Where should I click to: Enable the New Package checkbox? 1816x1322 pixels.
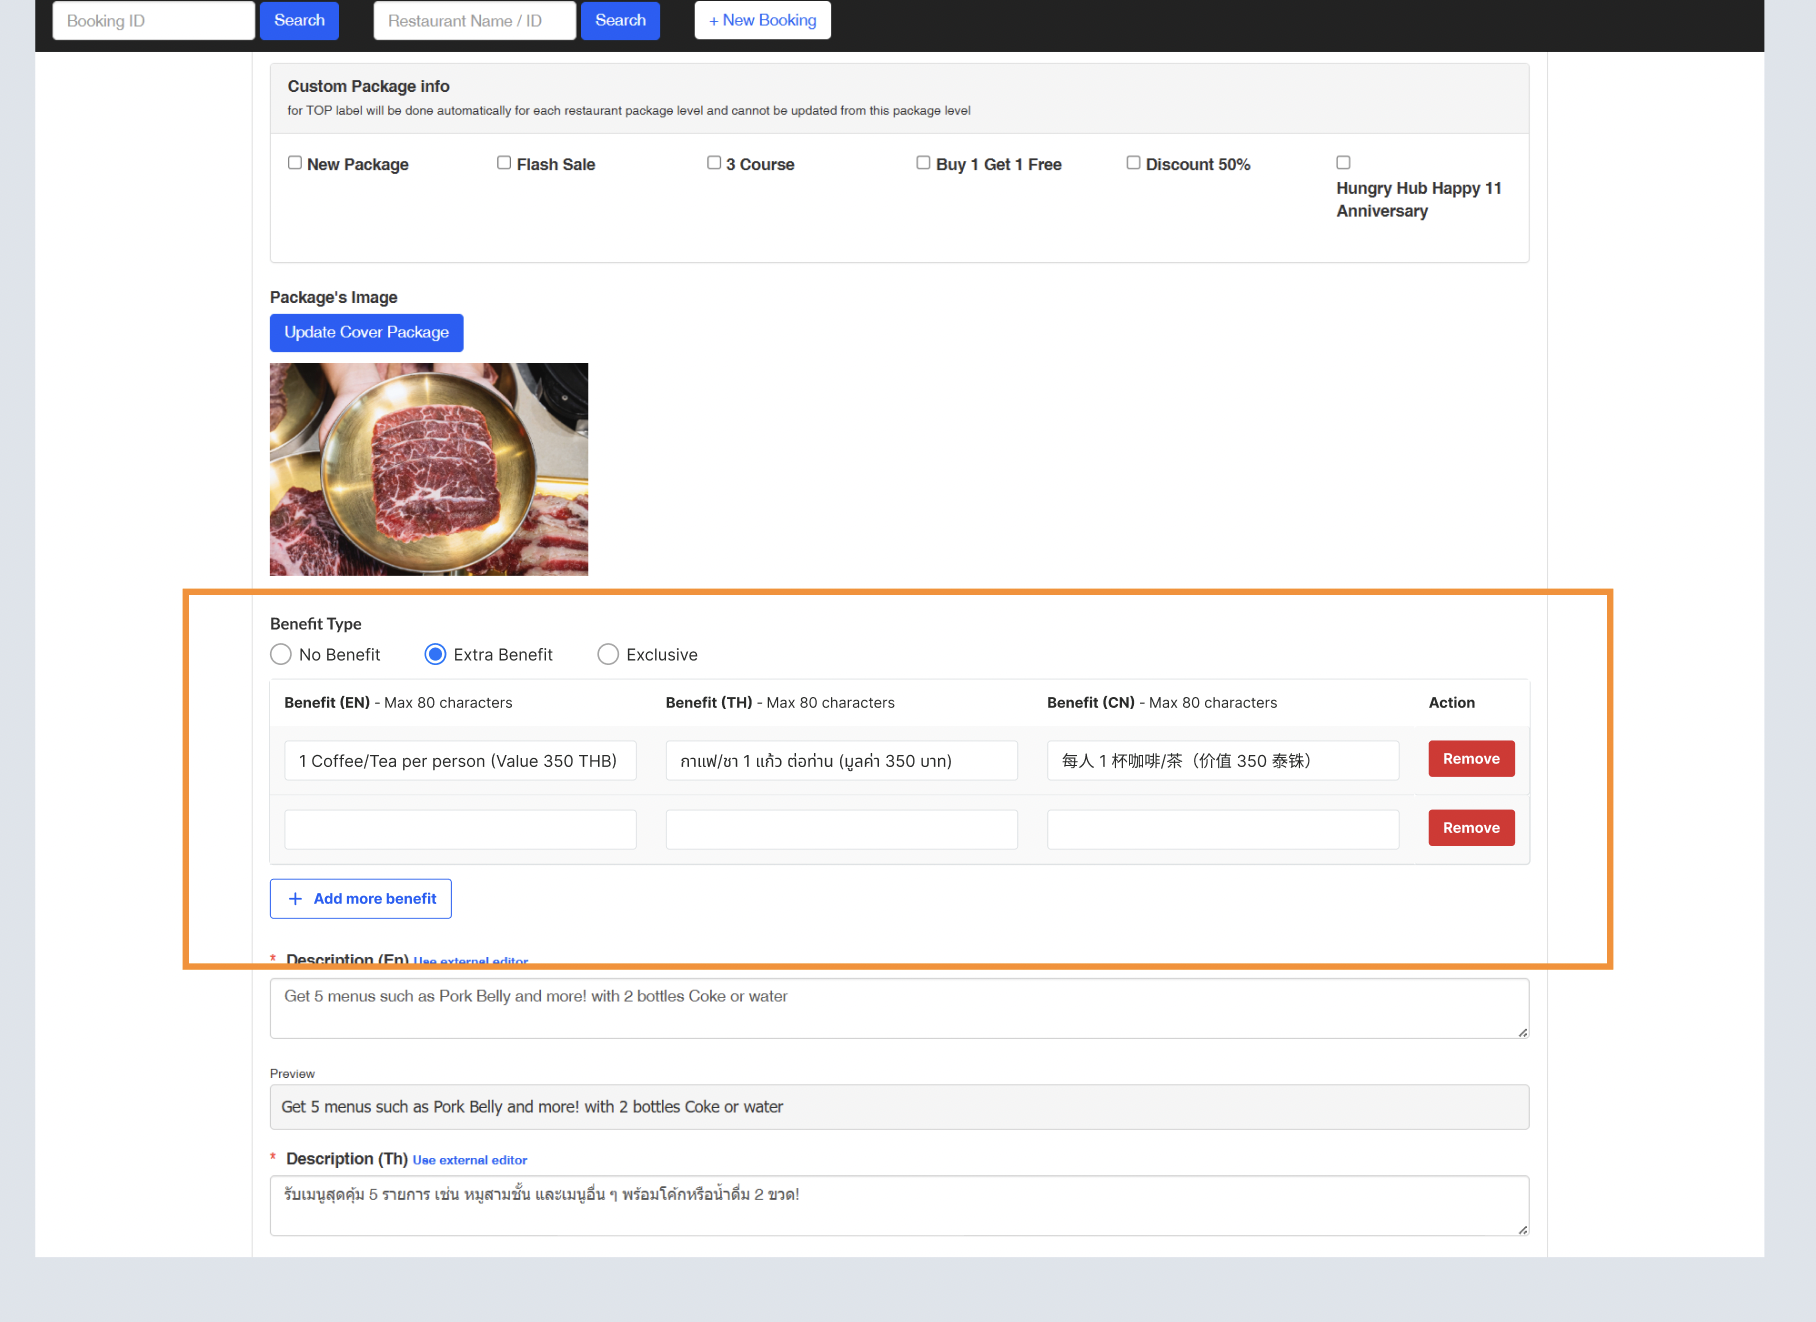click(295, 163)
